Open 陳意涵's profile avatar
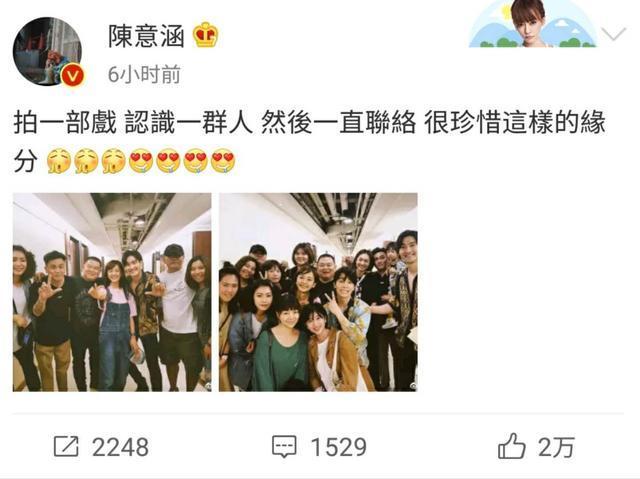Image resolution: width=640 pixels, height=479 pixels. click(47, 51)
